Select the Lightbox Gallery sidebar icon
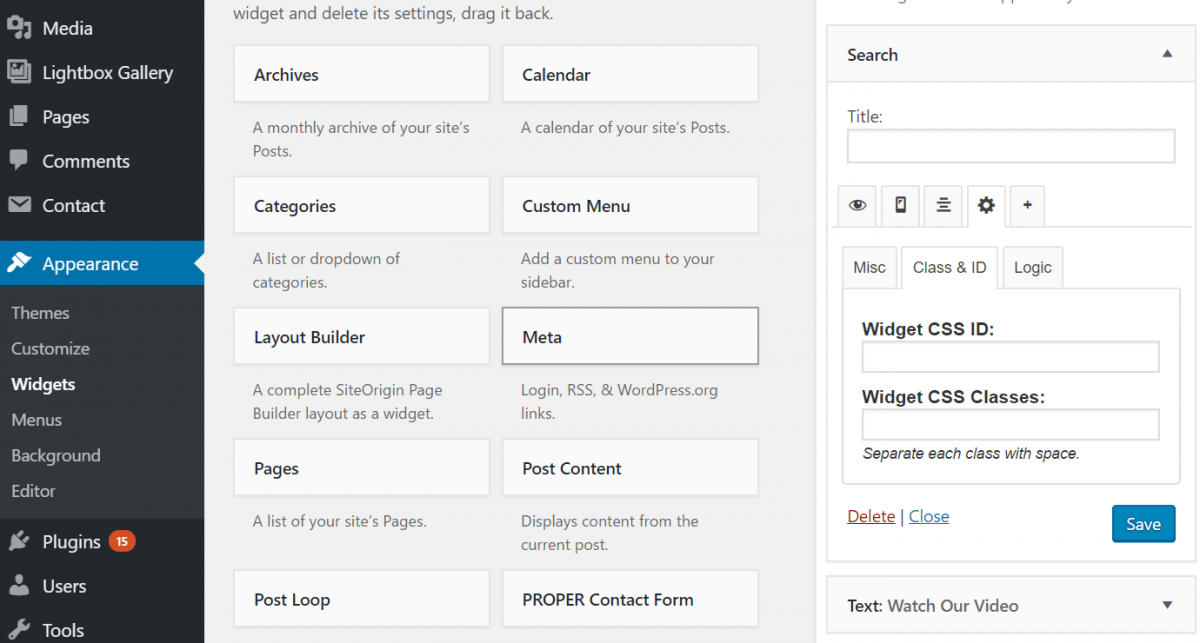 21,72
